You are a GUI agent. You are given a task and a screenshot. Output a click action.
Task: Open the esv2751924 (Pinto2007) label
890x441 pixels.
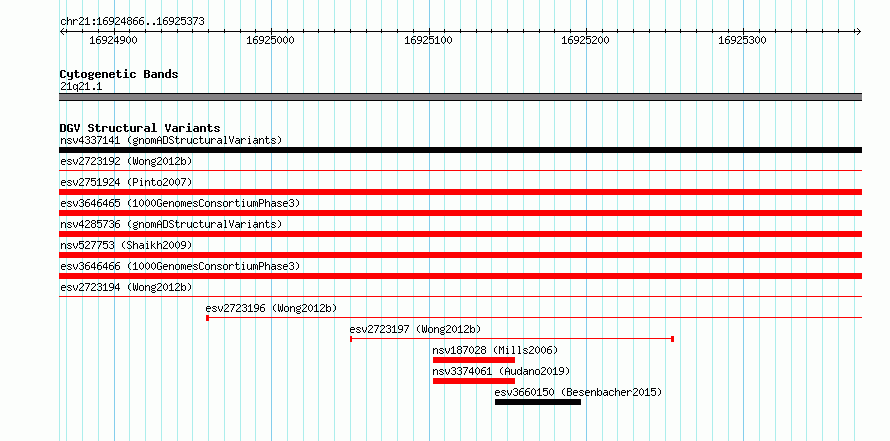(x=126, y=182)
